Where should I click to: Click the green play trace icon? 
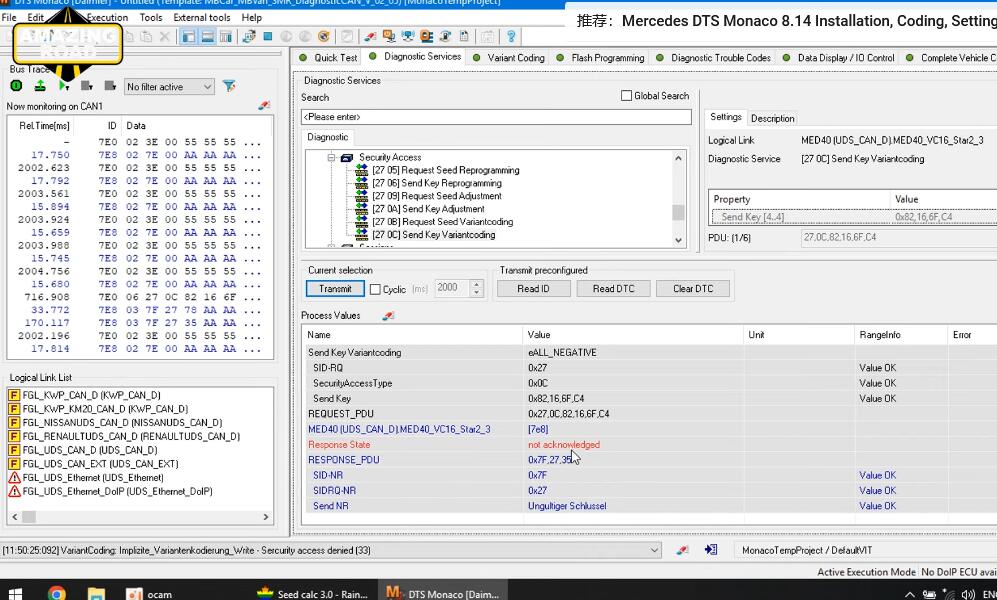pos(64,86)
